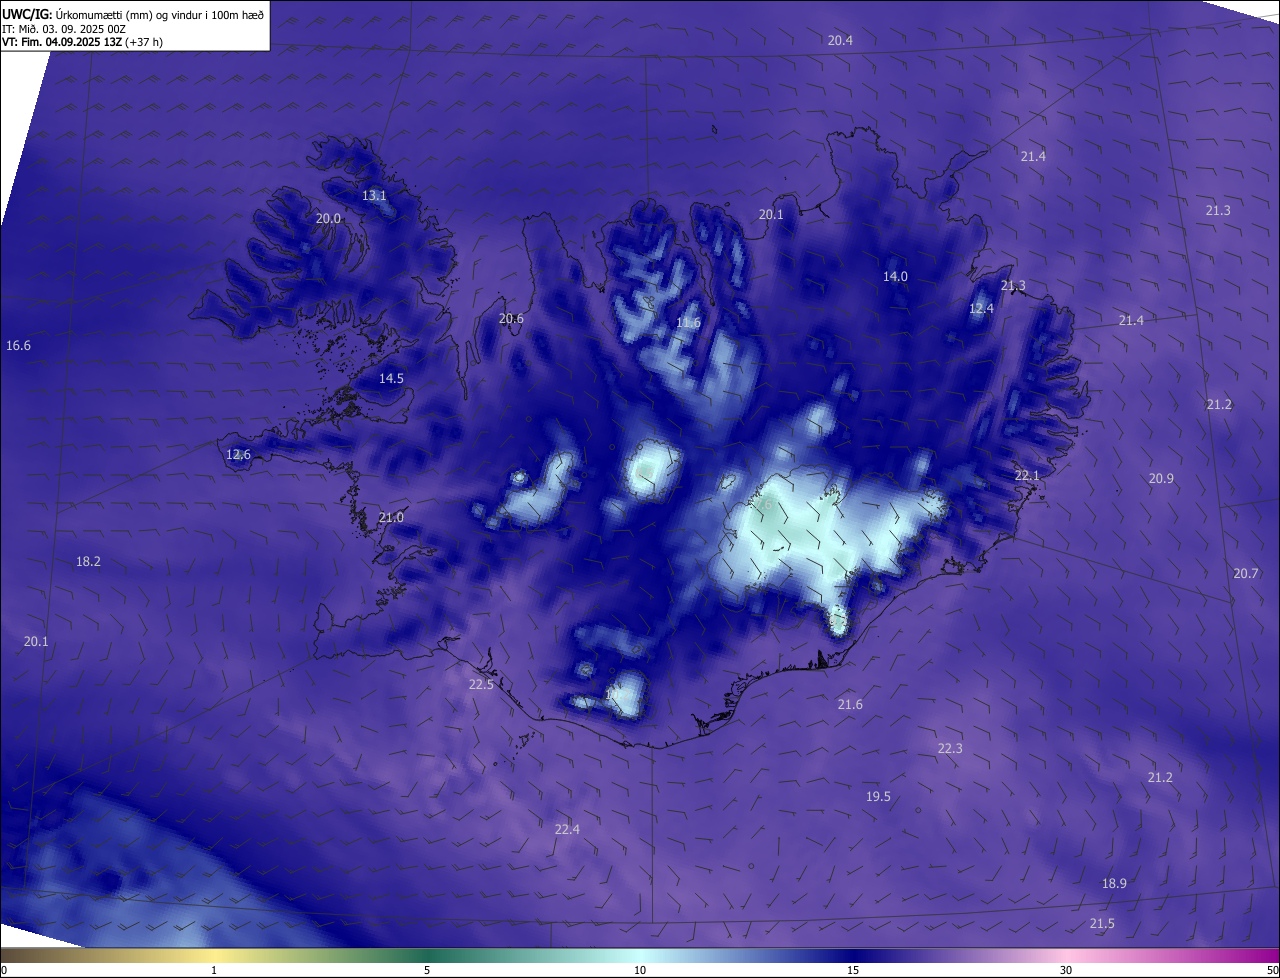This screenshot has width=1280, height=978.
Task: Click the 14.0 value label
Action: tap(895, 276)
